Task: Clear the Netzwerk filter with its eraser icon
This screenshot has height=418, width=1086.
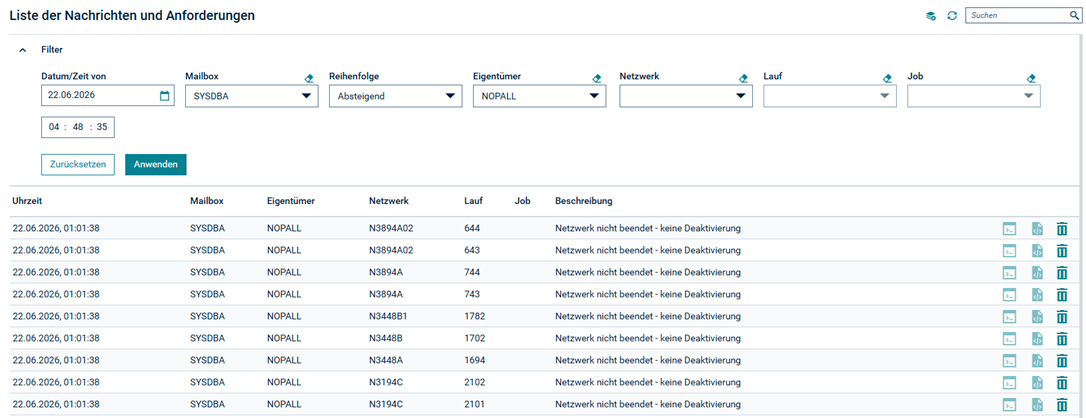Action: coord(743,78)
